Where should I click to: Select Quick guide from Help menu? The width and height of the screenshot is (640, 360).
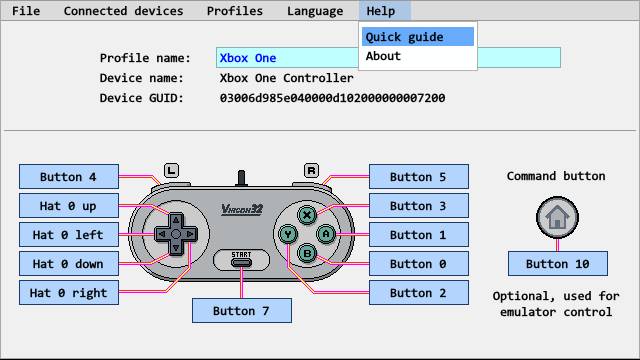click(x=418, y=37)
